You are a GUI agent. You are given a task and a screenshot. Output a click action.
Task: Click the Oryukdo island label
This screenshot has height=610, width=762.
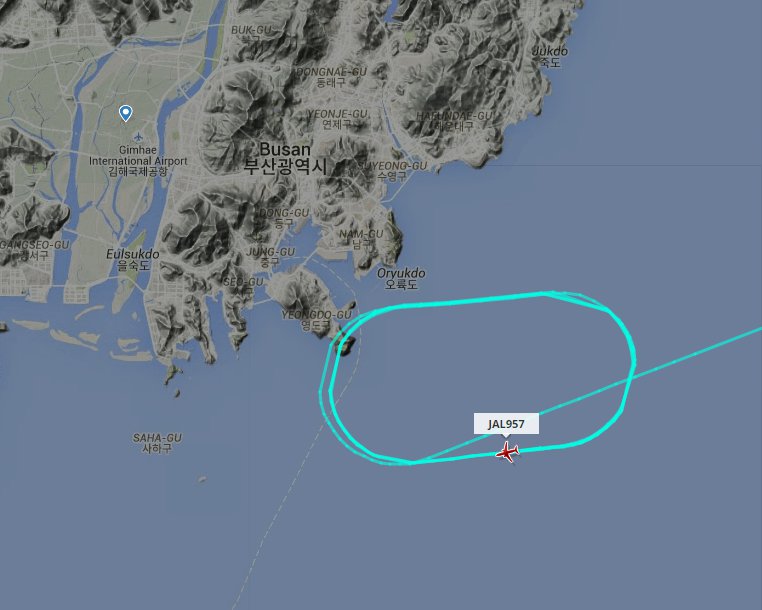(x=401, y=279)
